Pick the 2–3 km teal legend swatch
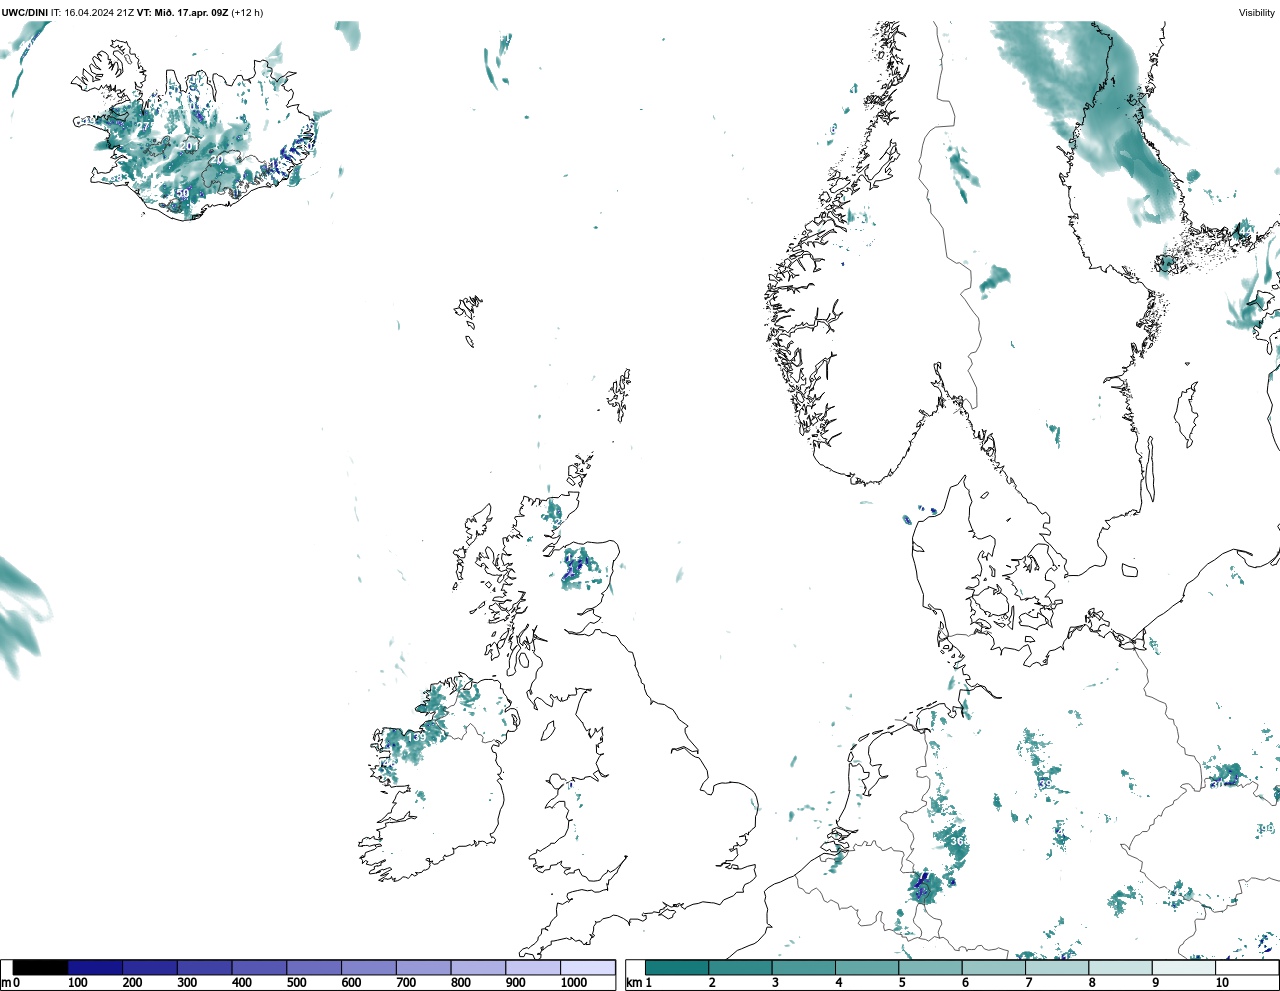Screen dimensions: 1280x991 (x=740, y=968)
